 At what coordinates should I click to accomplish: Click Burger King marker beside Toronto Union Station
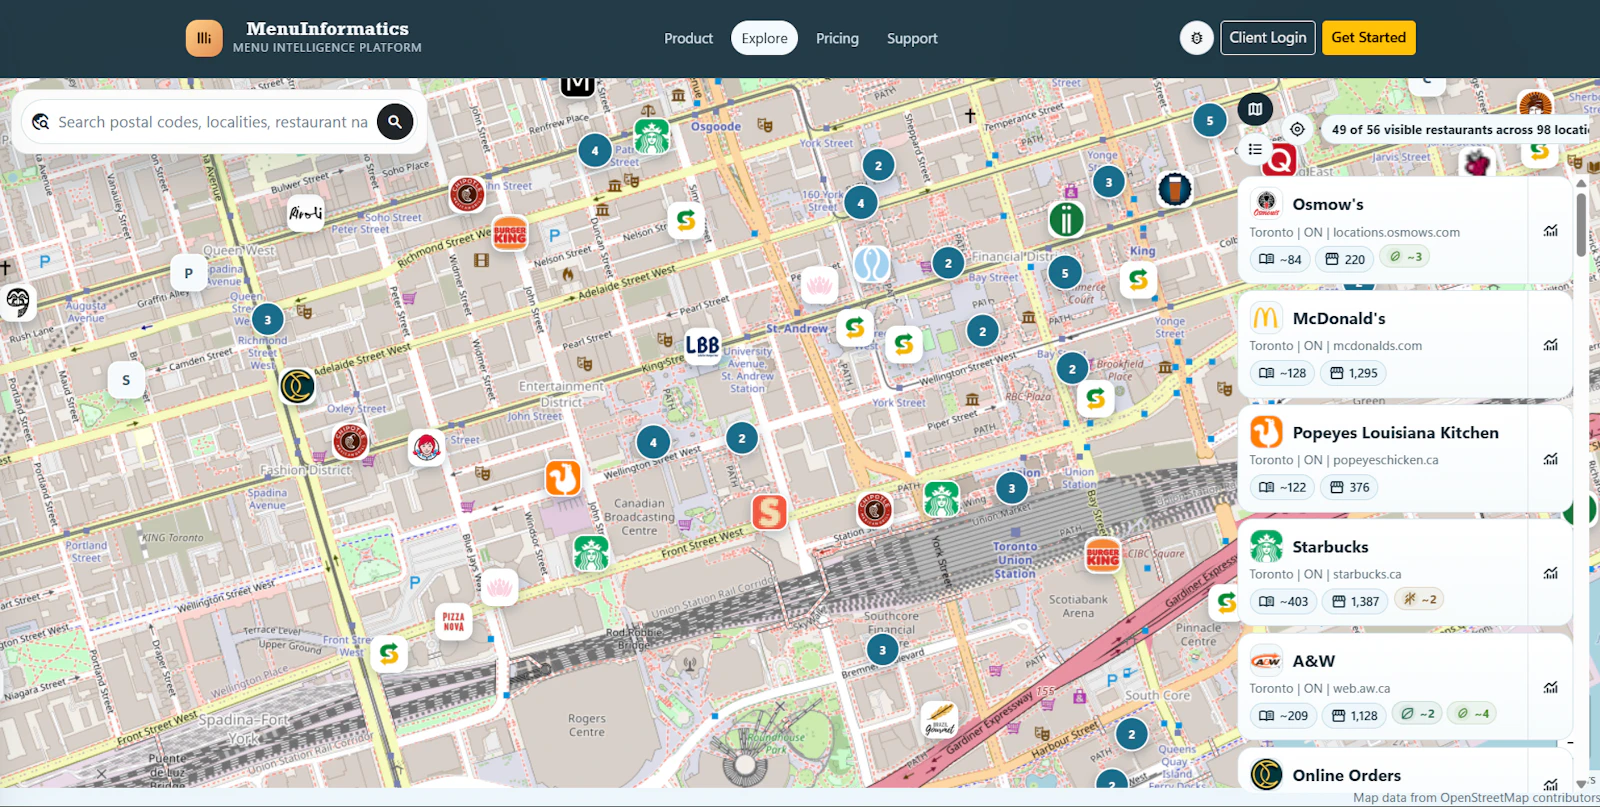1103,555
